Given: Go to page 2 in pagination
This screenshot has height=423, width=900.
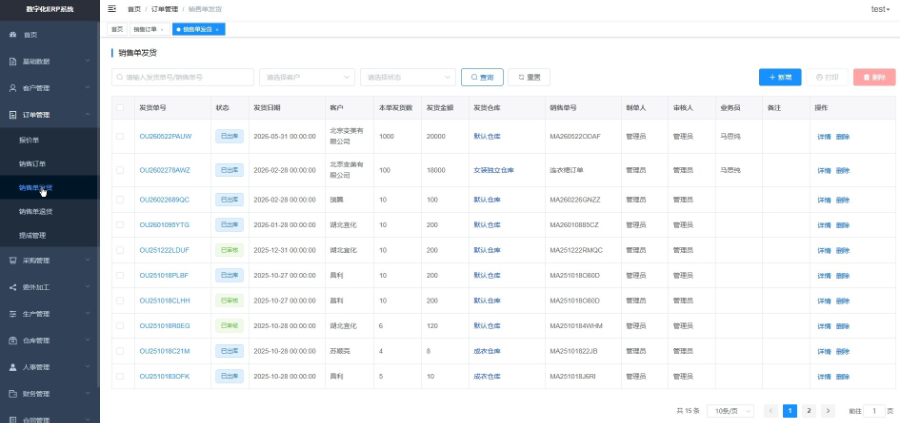Looking at the screenshot, I should (x=809, y=410).
